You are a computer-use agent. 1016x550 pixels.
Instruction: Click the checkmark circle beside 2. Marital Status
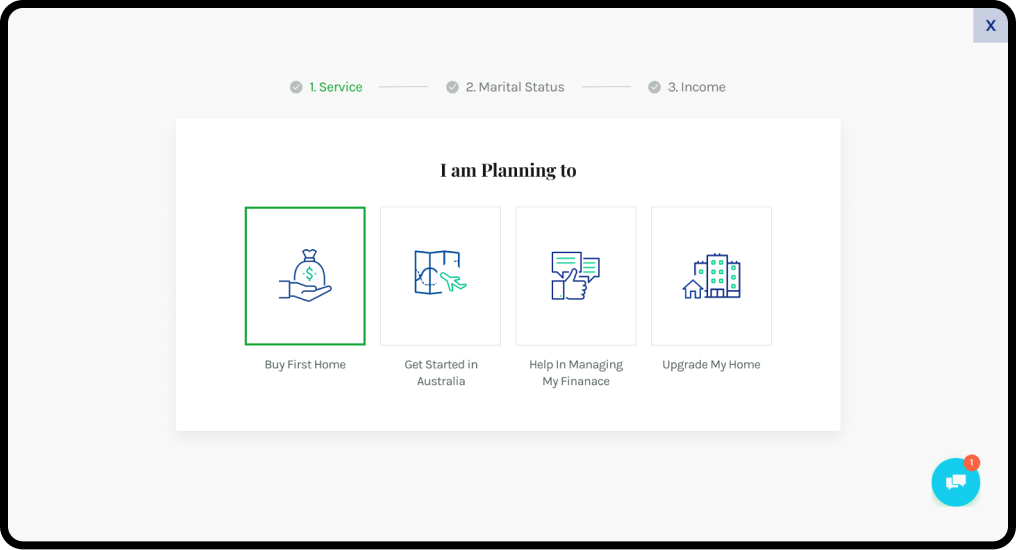pyautogui.click(x=452, y=87)
